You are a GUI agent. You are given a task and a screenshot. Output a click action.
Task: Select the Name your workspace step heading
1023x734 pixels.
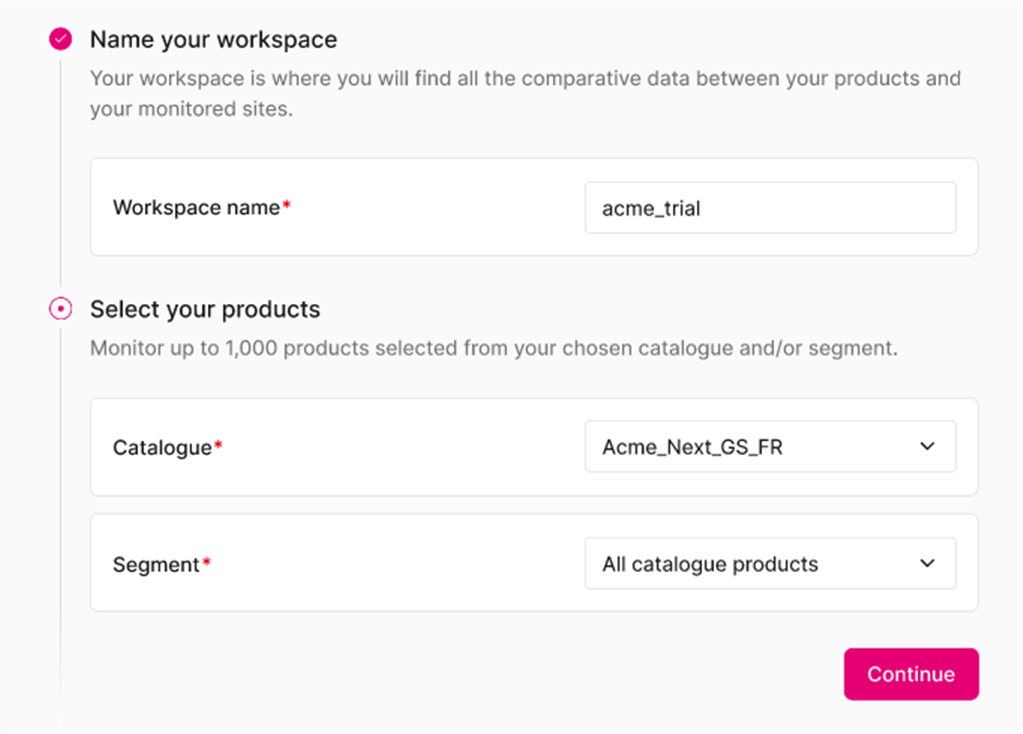pyautogui.click(x=213, y=40)
